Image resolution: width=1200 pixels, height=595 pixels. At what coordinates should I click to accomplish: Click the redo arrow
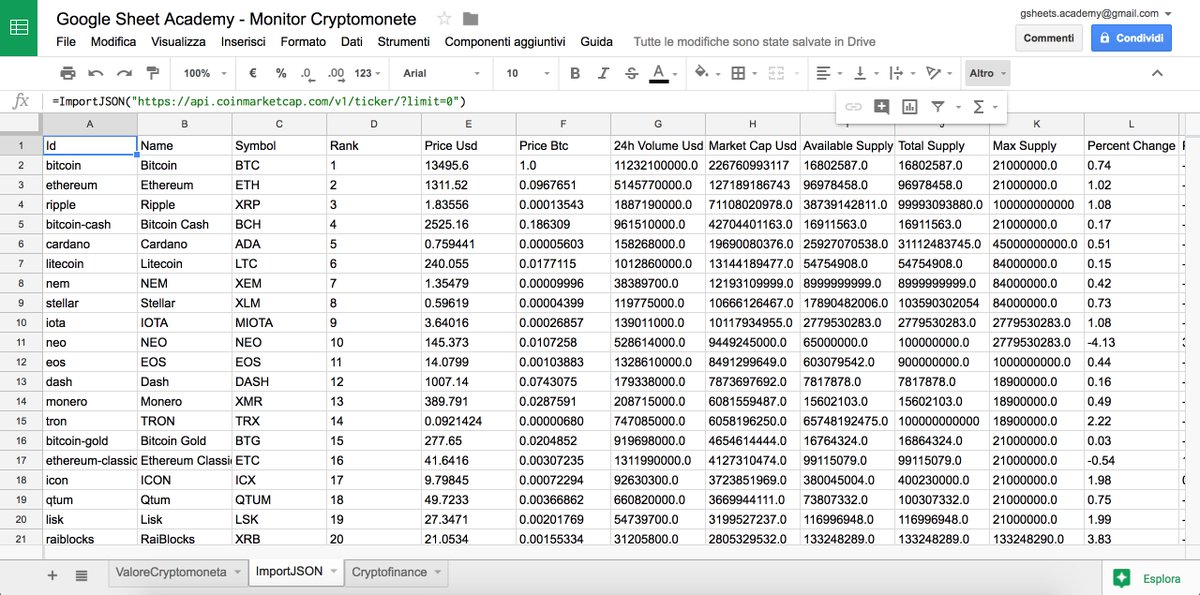click(x=124, y=73)
